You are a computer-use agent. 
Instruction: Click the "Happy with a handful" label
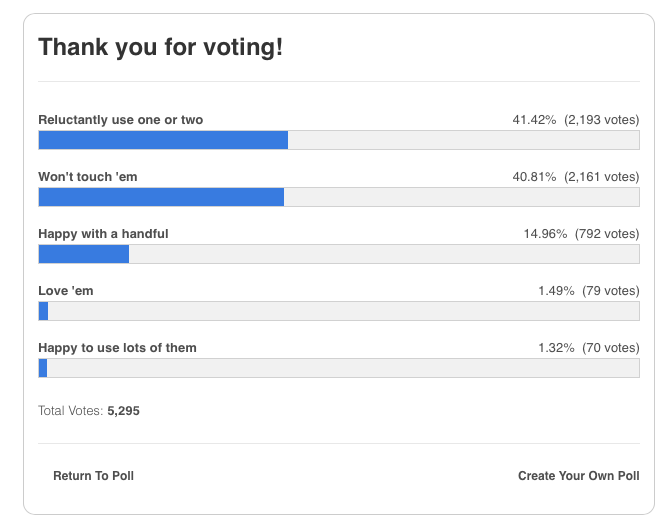pos(103,234)
